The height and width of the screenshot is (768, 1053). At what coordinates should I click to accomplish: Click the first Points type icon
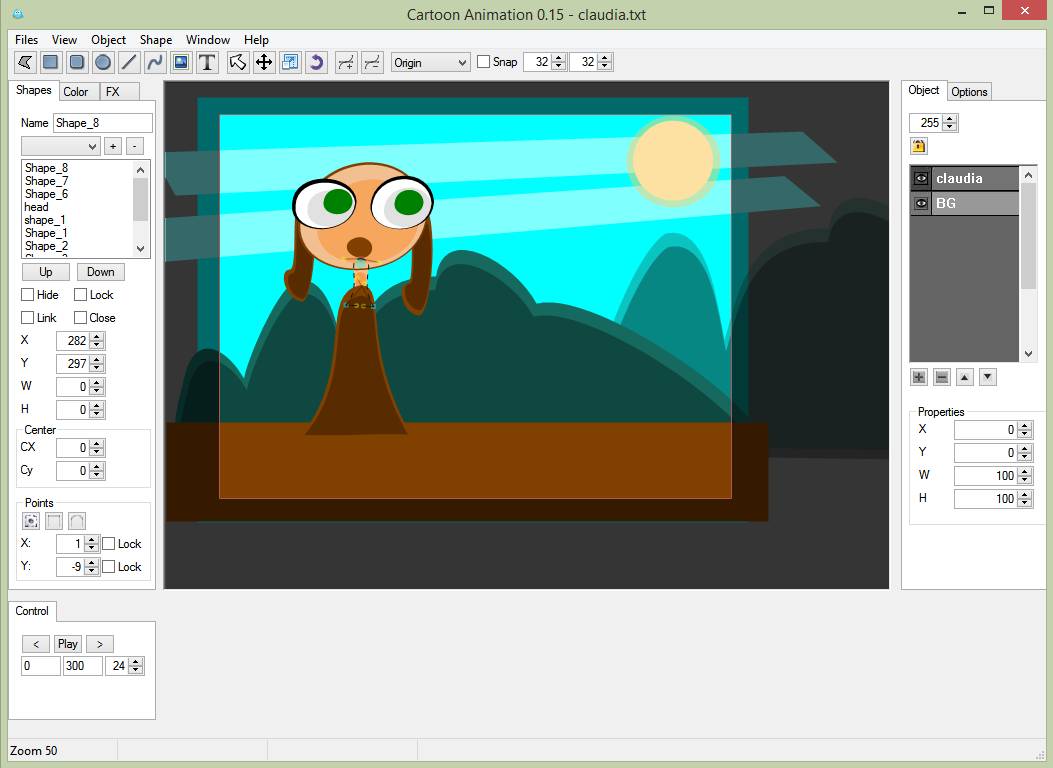coord(31,521)
